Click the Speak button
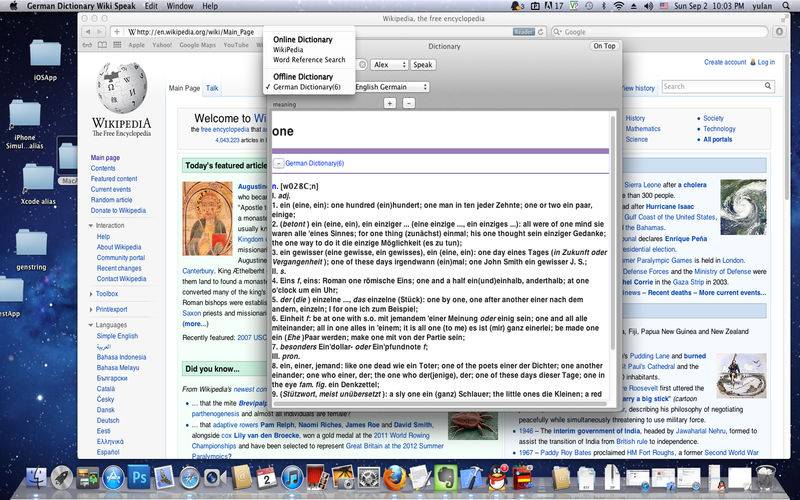 click(422, 65)
